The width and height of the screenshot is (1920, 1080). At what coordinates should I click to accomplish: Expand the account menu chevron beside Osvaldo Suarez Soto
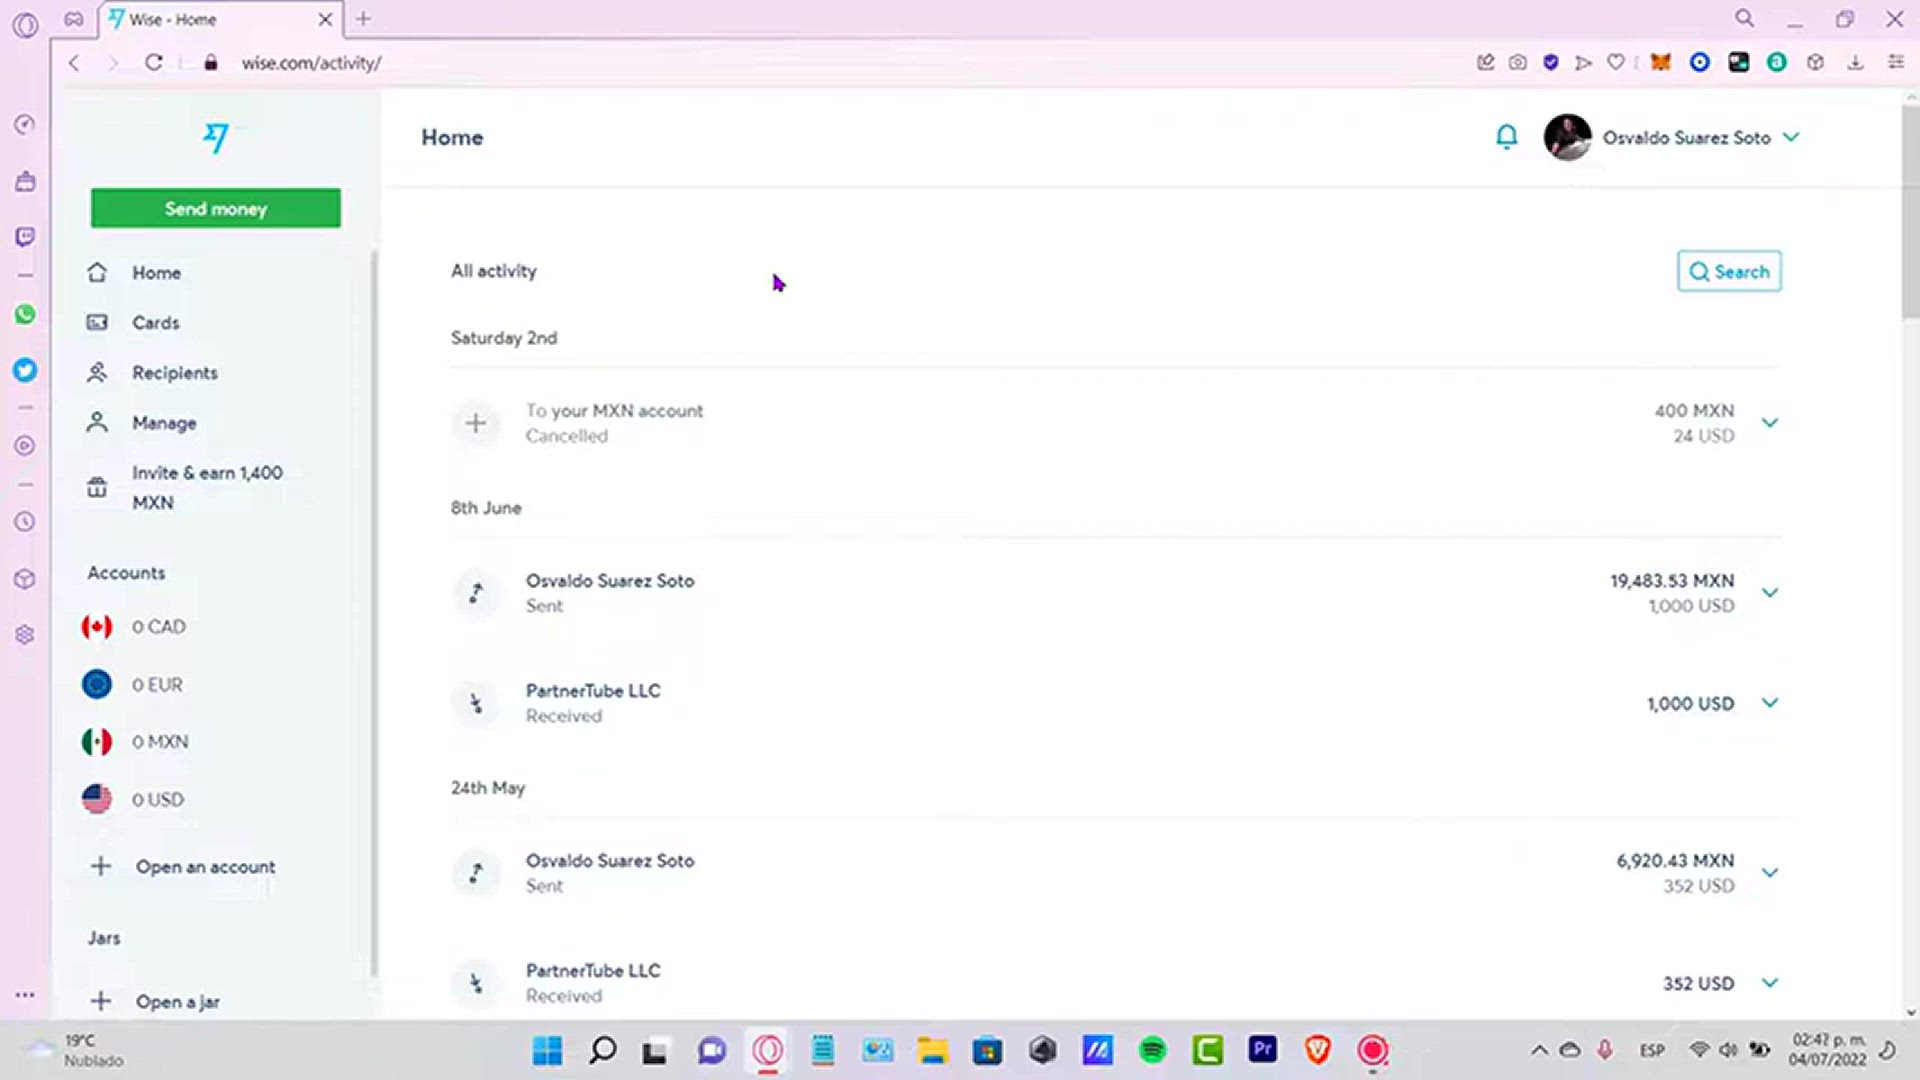(1791, 137)
